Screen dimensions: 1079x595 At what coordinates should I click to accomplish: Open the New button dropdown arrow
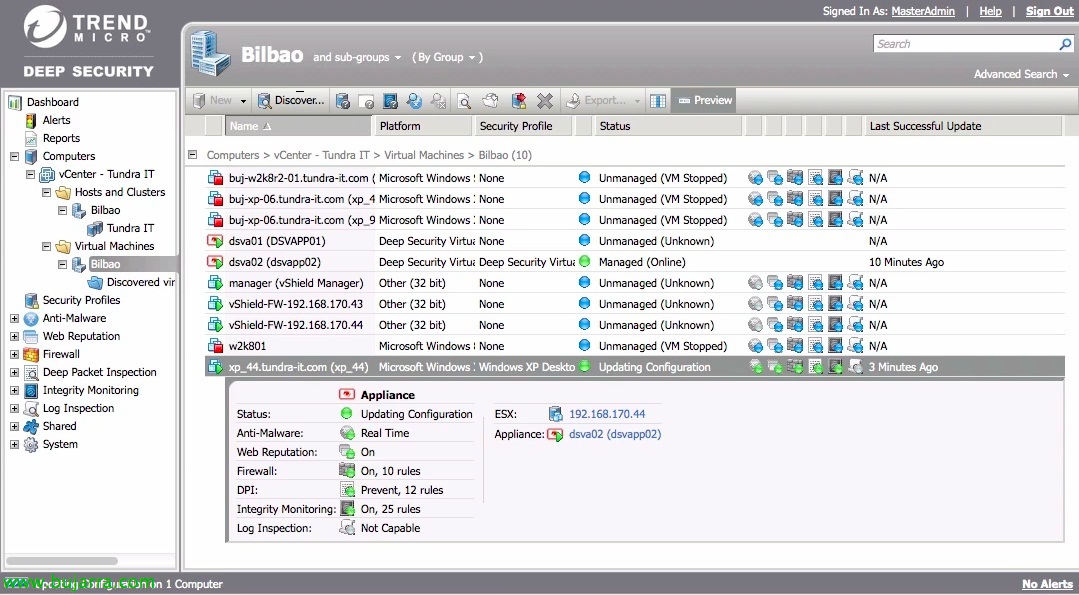(x=243, y=101)
